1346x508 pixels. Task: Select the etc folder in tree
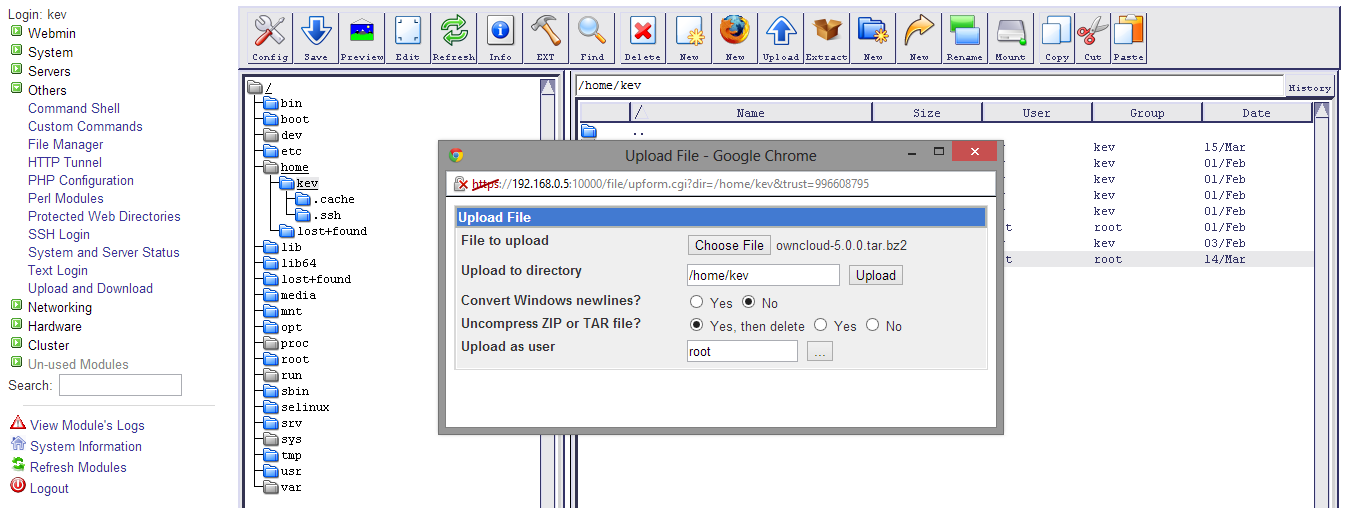coord(290,151)
